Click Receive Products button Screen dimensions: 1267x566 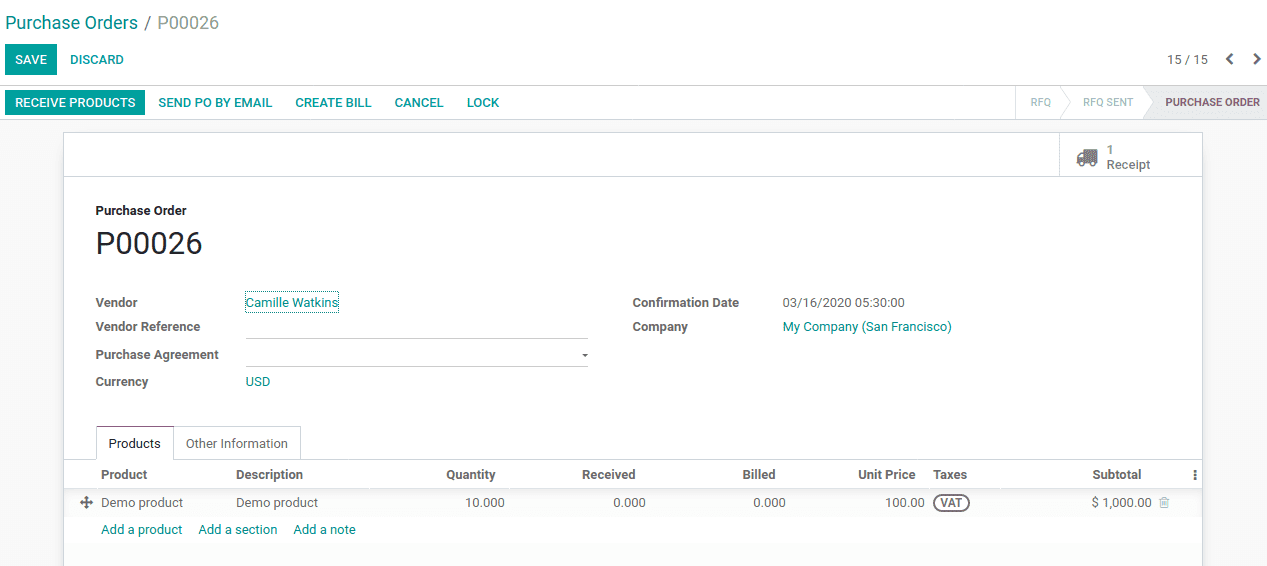pos(75,103)
